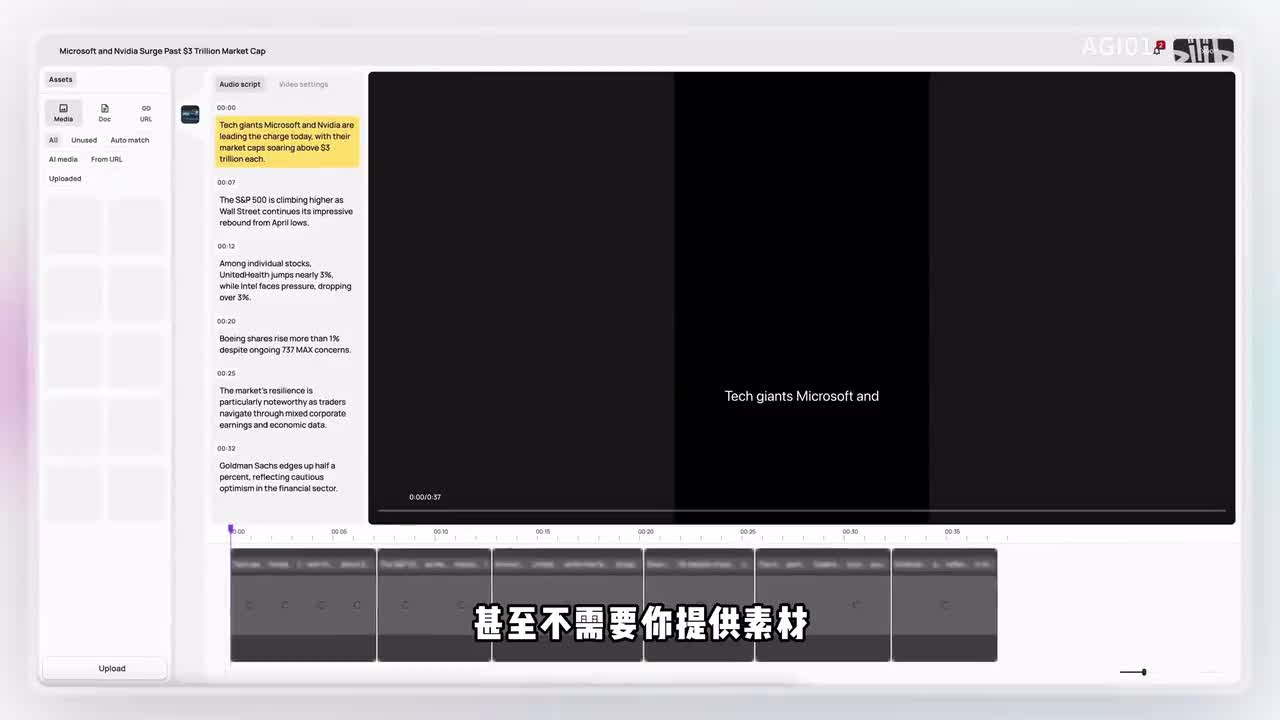This screenshot has height=720, width=1280.
Task: Select the first clip on the timeline
Action: 303,604
